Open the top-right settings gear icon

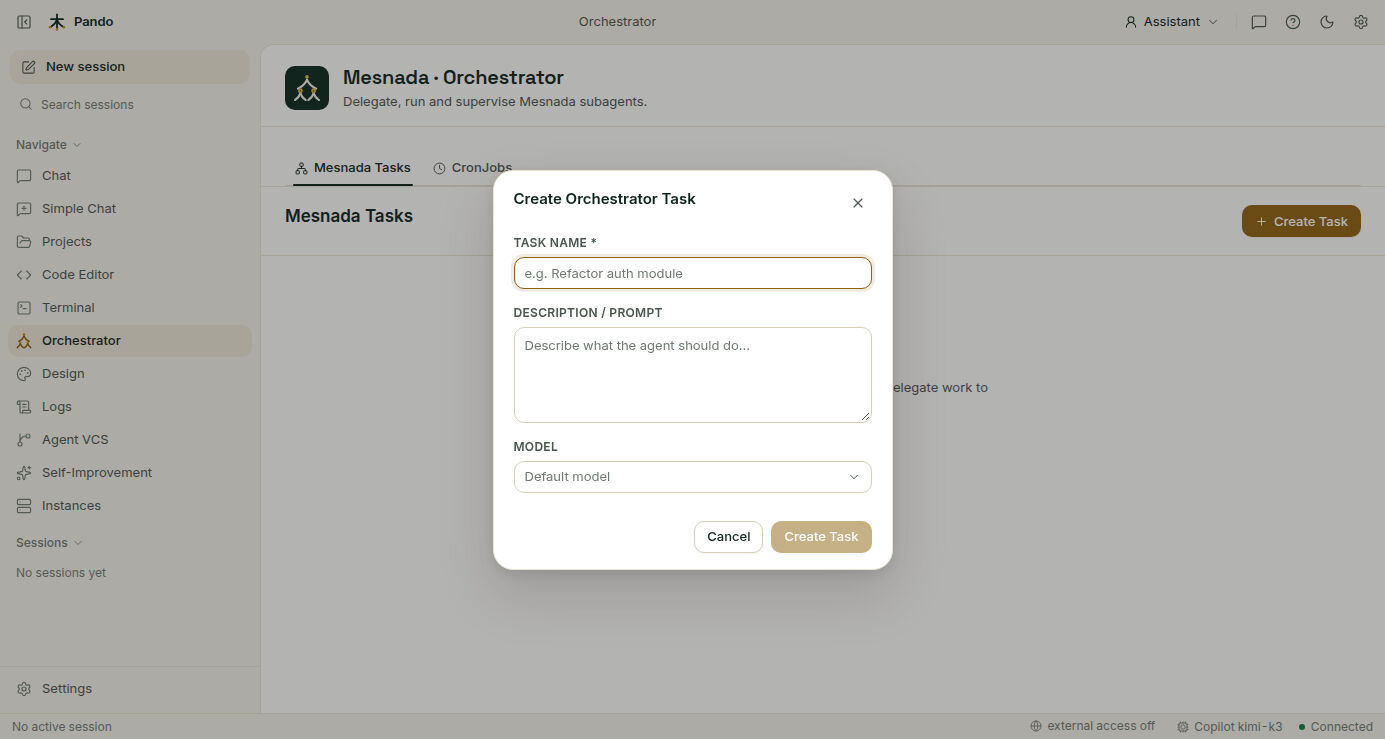[x=1361, y=22]
